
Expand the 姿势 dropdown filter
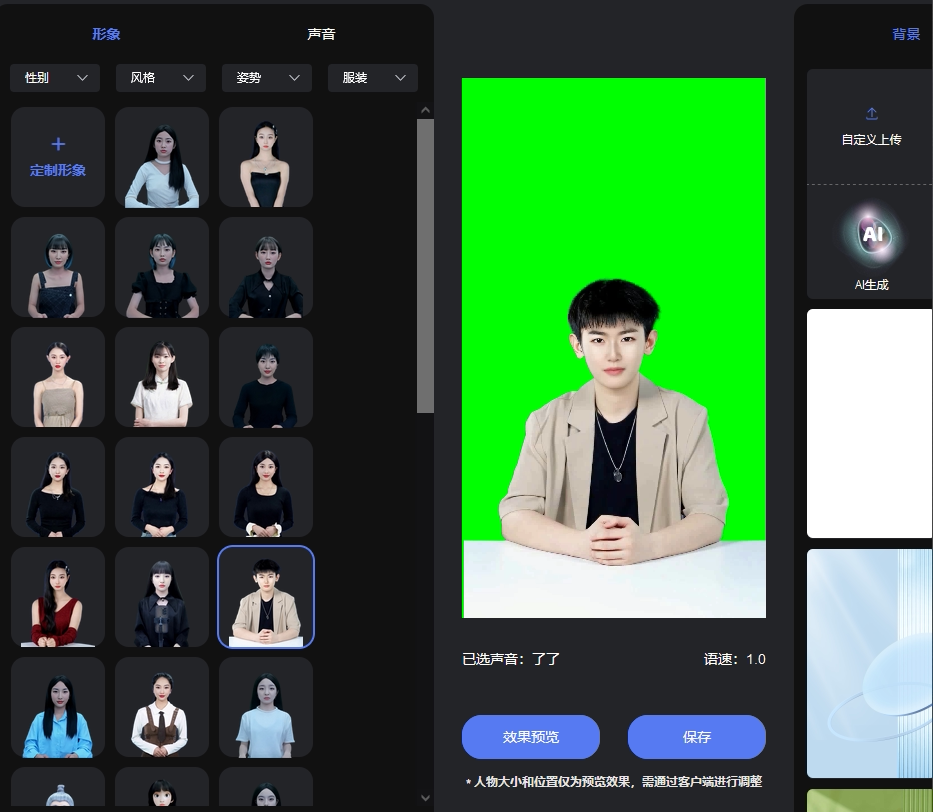tap(267, 78)
